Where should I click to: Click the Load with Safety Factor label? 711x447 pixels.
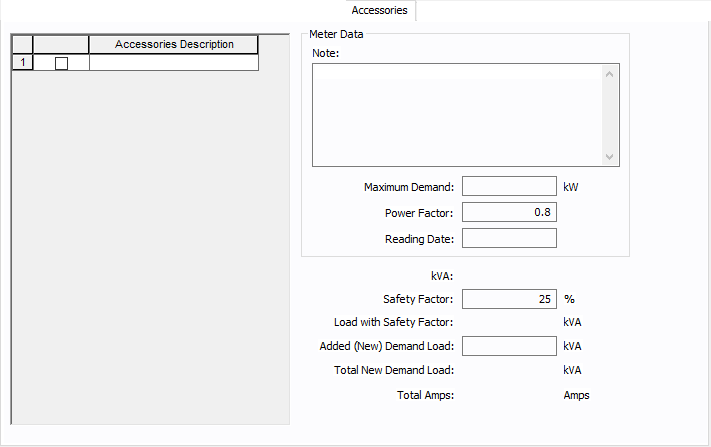click(394, 322)
